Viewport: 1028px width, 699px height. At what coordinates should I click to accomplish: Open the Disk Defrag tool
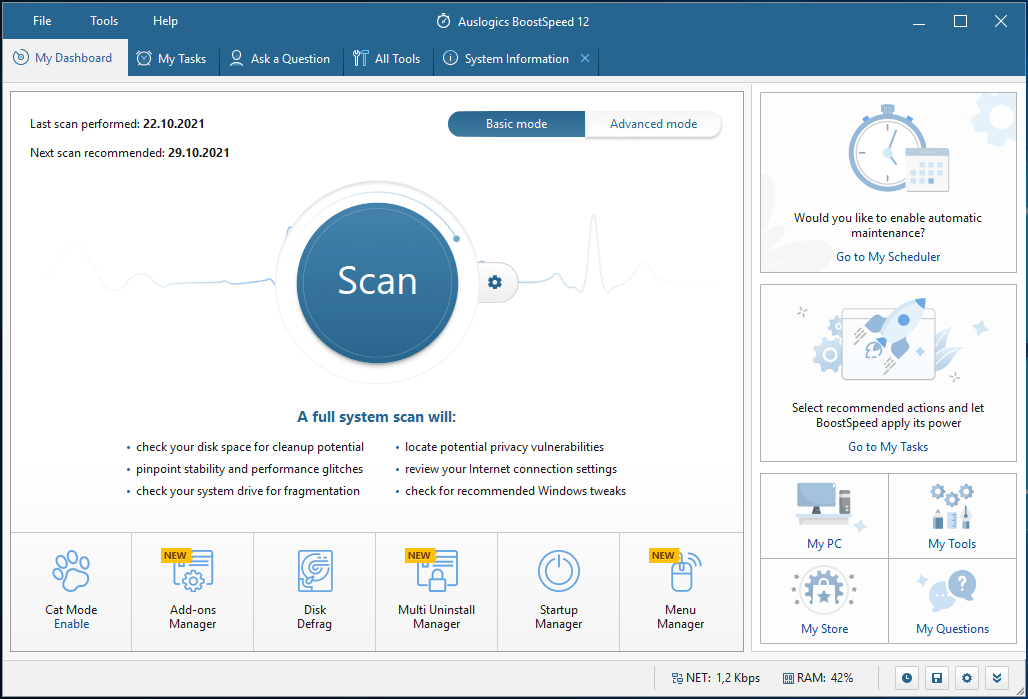(315, 591)
